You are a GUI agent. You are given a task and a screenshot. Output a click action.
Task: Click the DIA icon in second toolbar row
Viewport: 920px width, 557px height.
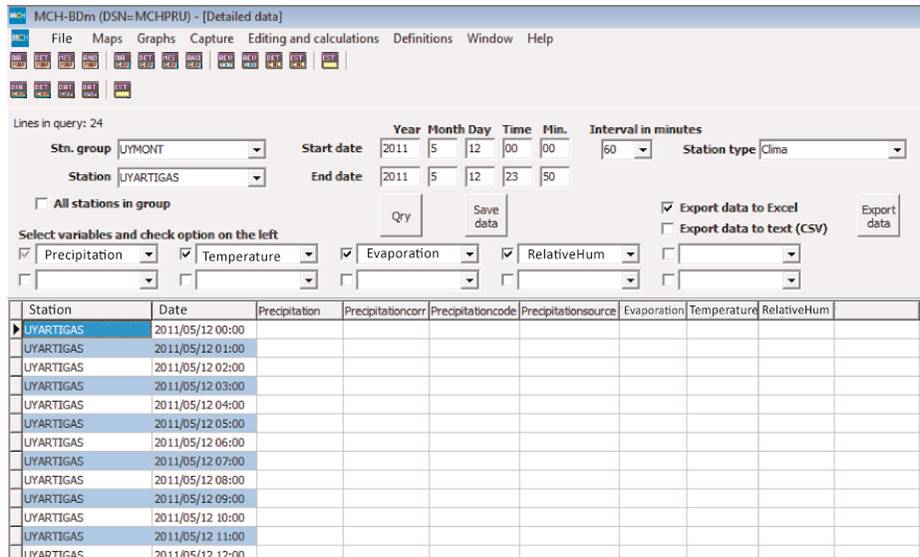[18, 89]
